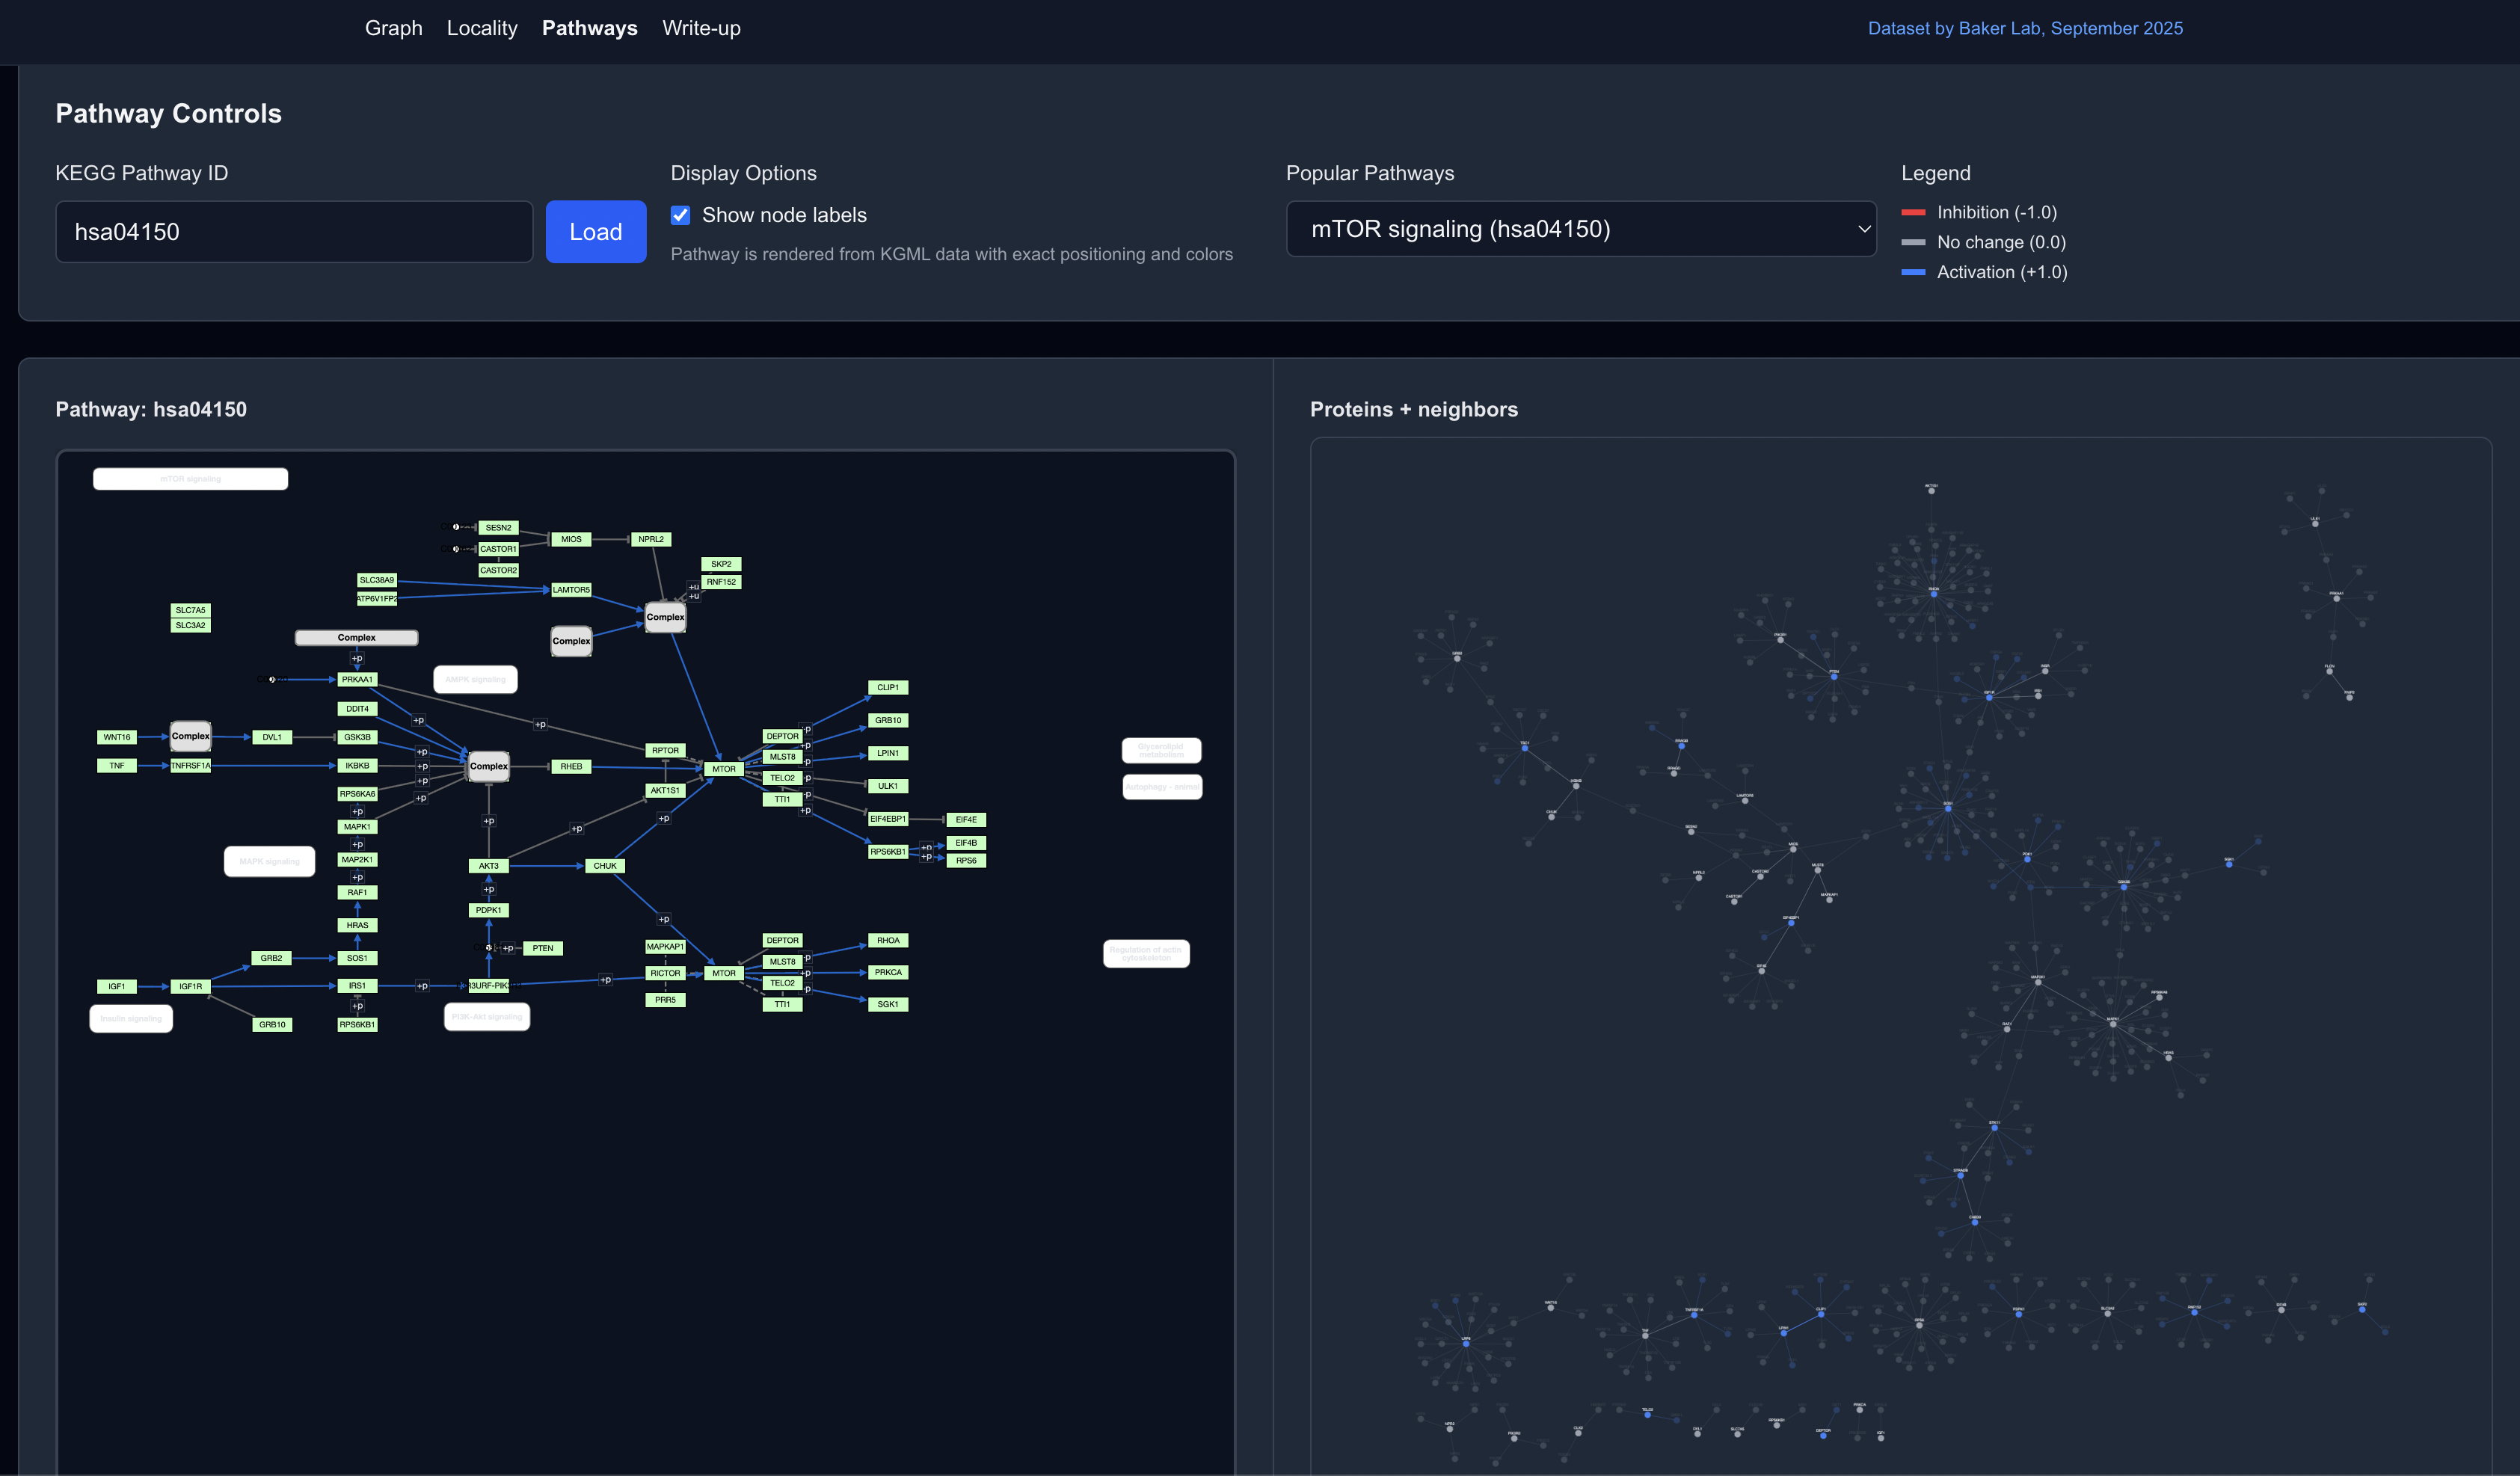Open the Locality tab
This screenshot has height=1476, width=2520.
coord(482,28)
